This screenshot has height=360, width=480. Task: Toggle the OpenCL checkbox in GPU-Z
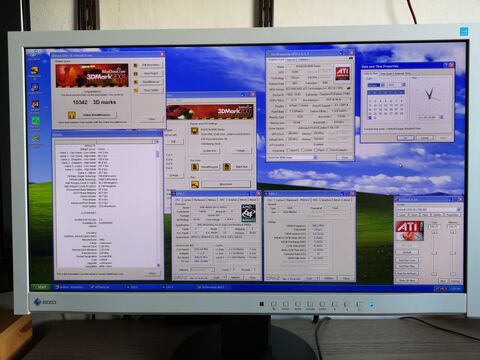[x=289, y=150]
